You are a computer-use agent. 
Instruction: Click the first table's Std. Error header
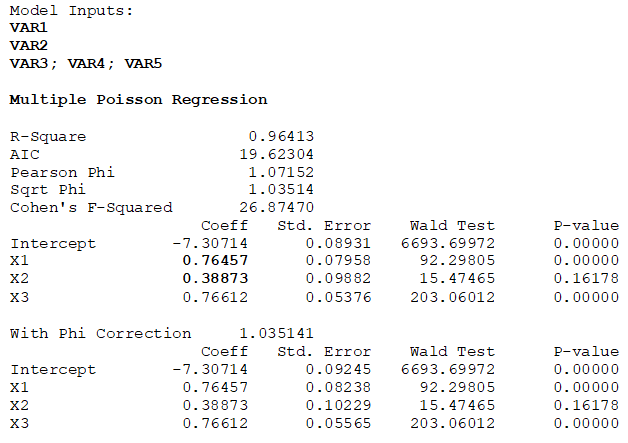[x=324, y=226]
